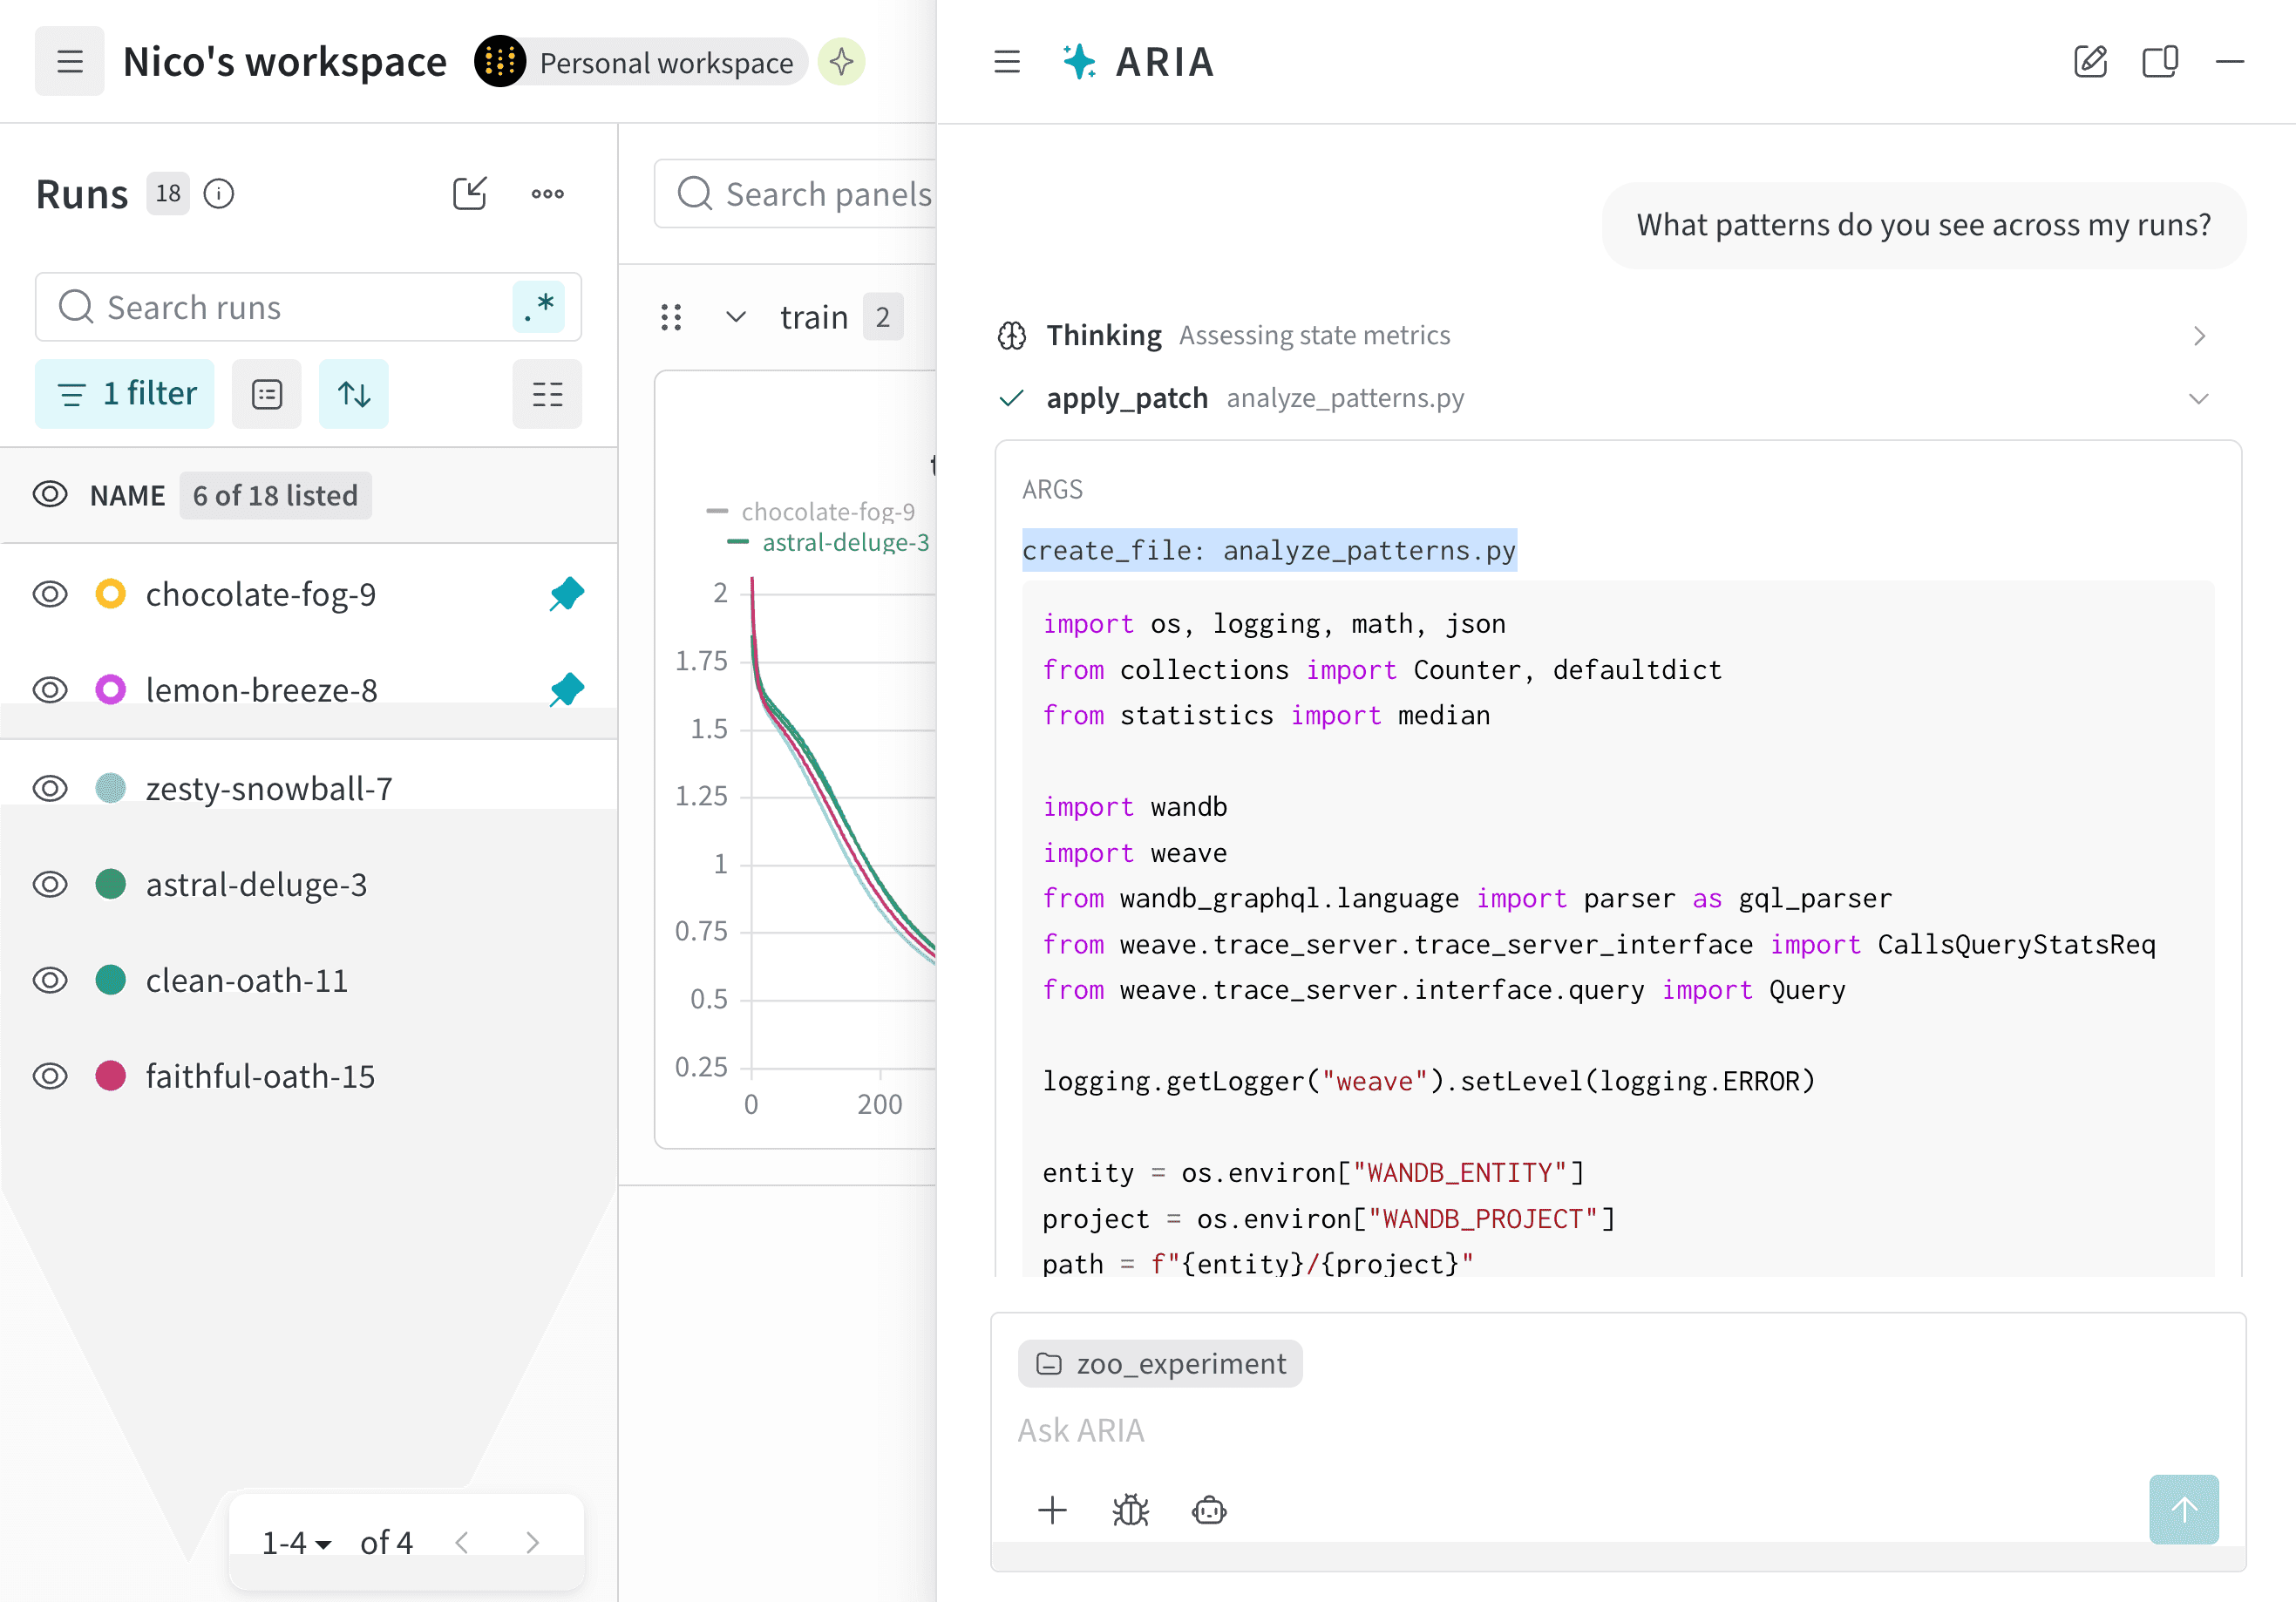Screen dimensions: 2296x1602
Task: Open the workspace hamburger menu
Action: [x=69, y=62]
